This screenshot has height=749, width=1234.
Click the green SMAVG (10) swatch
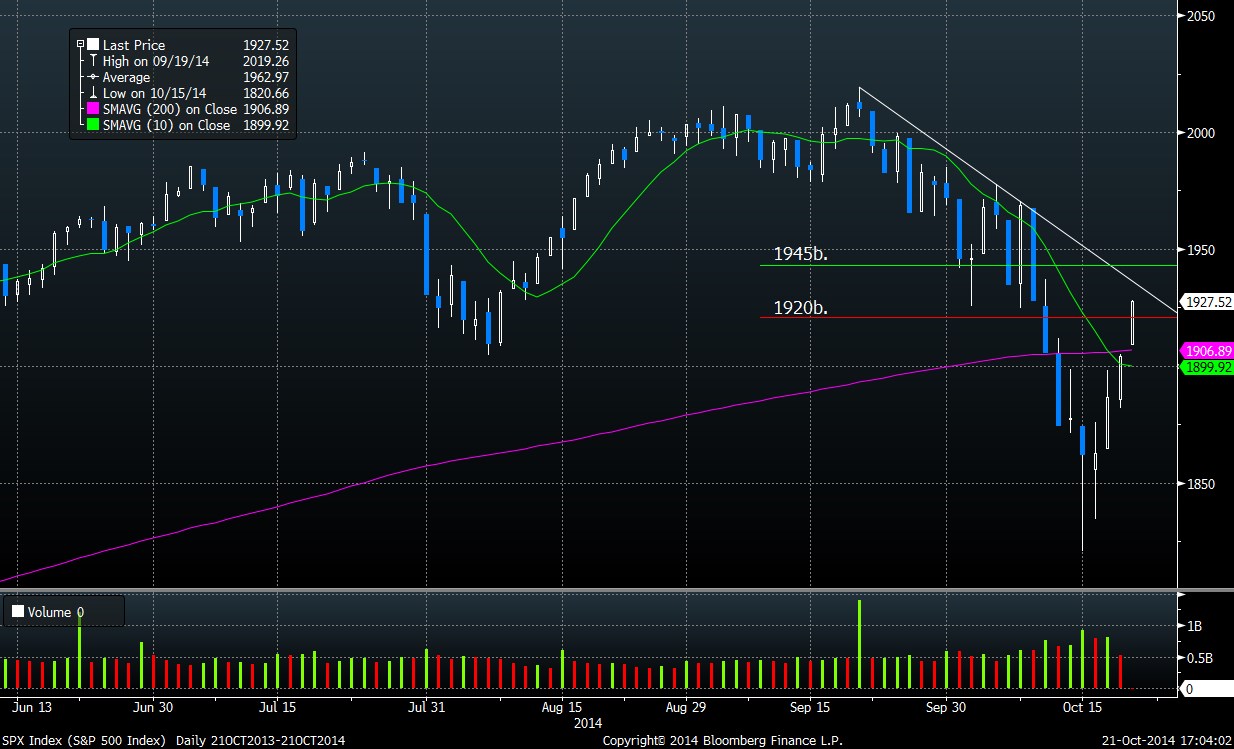click(x=93, y=125)
